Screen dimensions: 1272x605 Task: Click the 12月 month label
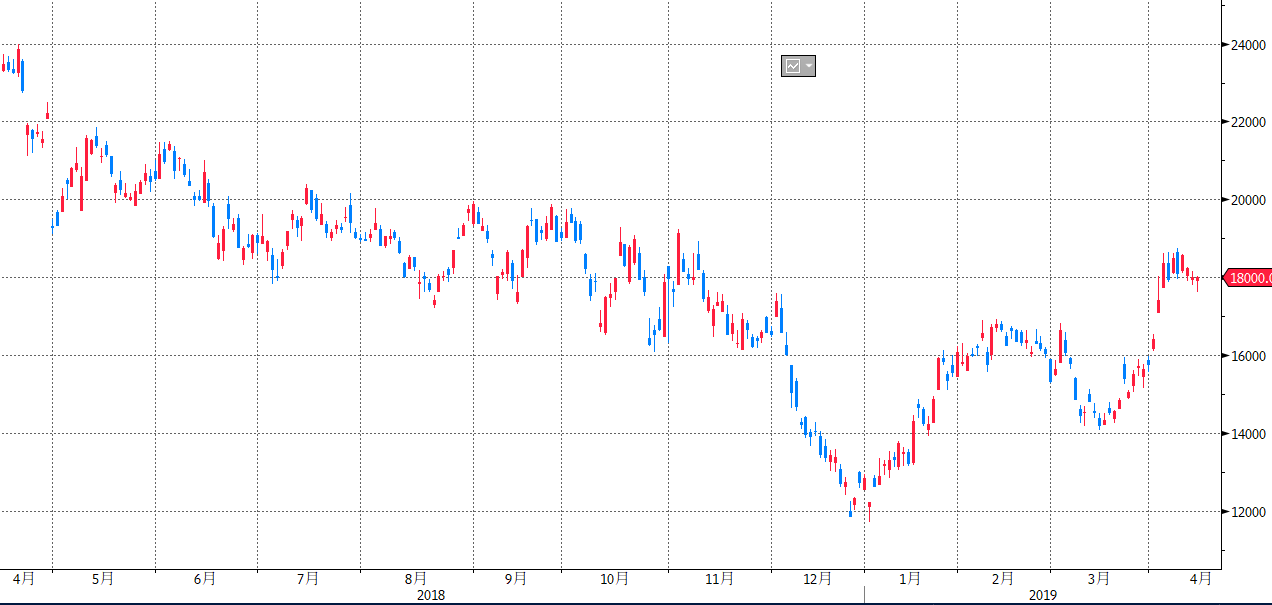817,578
